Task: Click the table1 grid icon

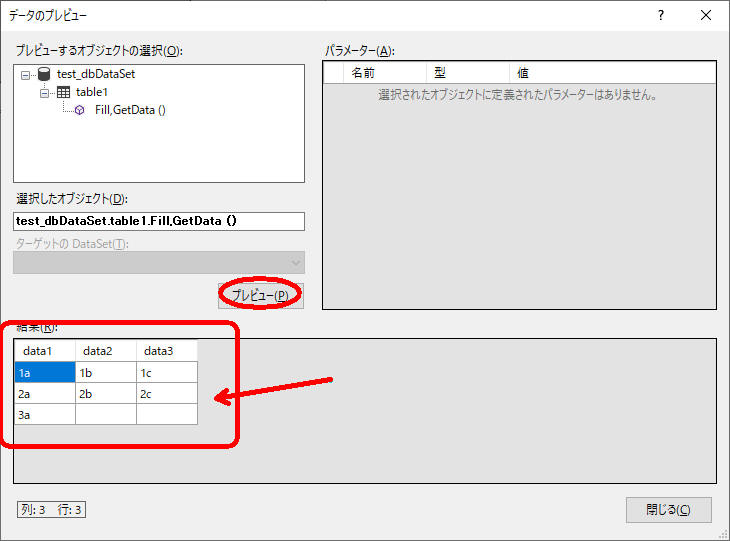Action: tap(62, 92)
